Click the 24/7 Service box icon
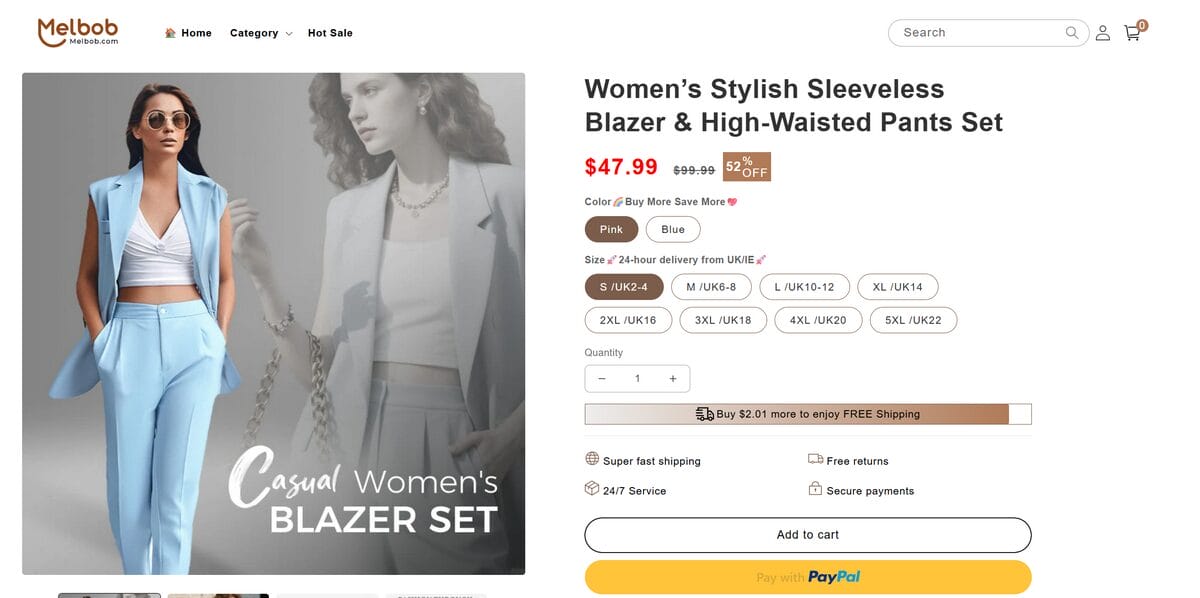 click(592, 489)
